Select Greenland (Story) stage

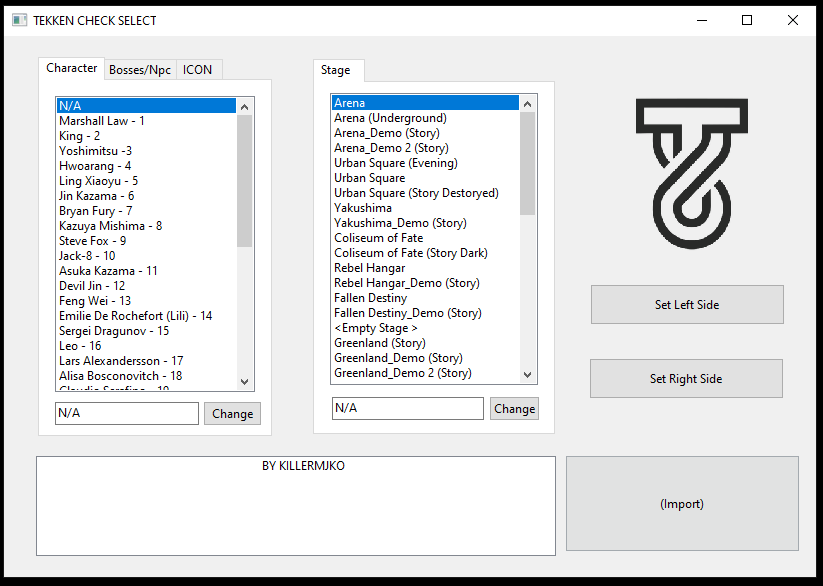(x=426, y=343)
